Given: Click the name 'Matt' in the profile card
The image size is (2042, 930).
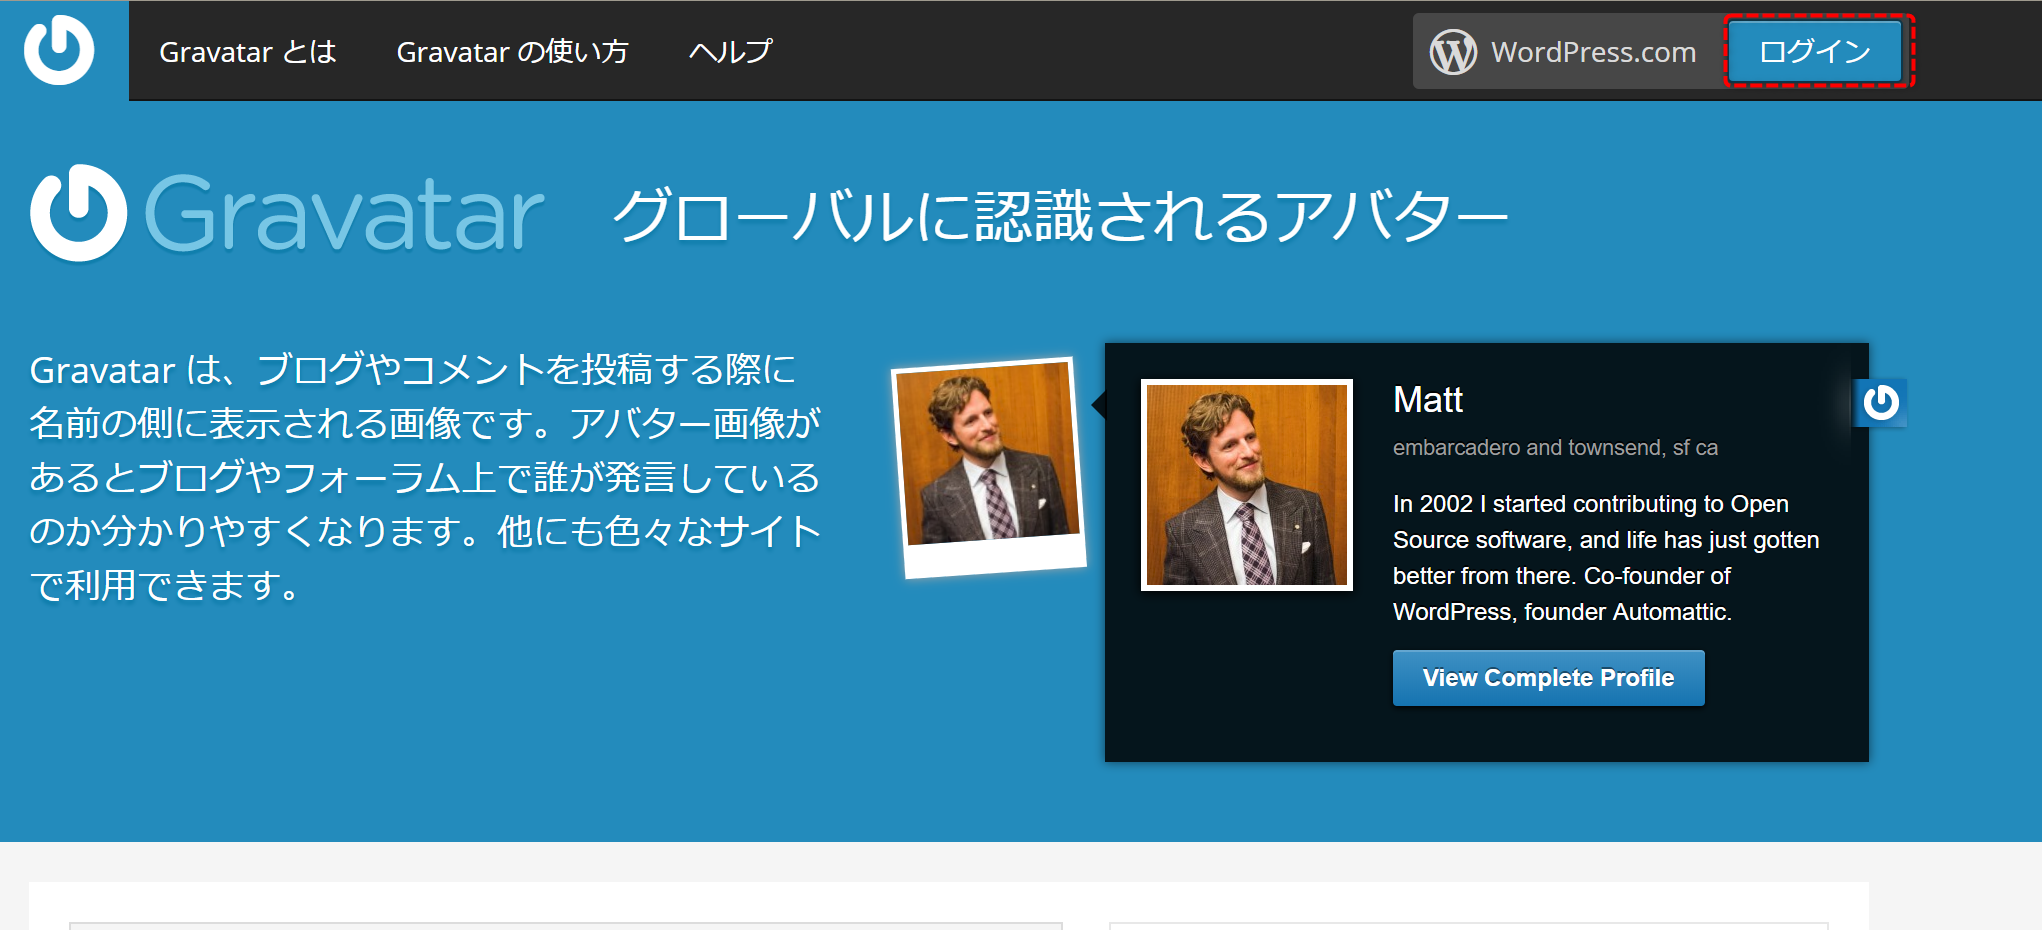Looking at the screenshot, I should point(1428,400).
